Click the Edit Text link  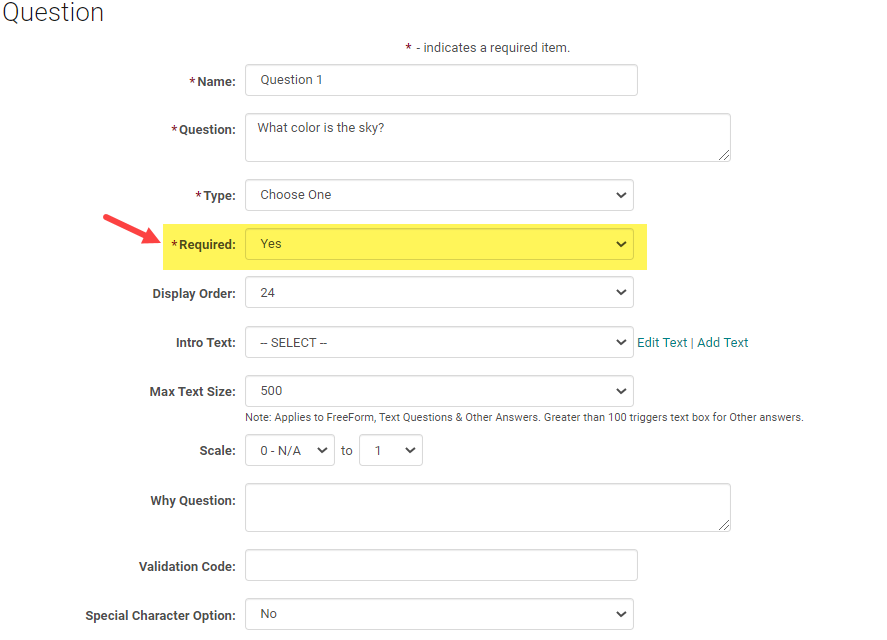(x=662, y=342)
